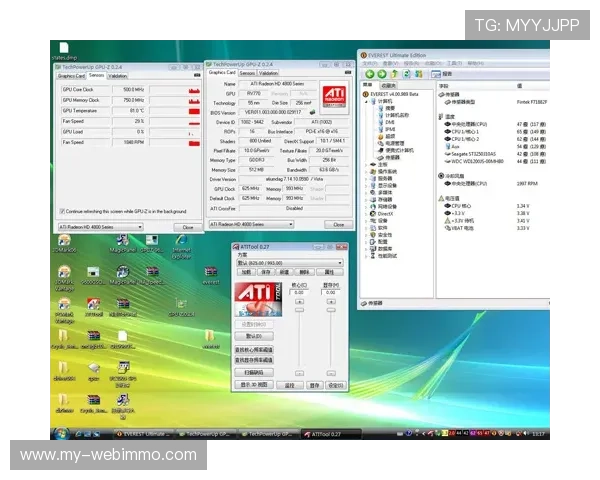Click Show 3D View button in ATITool
This screenshot has width=600, height=480.
(254, 385)
